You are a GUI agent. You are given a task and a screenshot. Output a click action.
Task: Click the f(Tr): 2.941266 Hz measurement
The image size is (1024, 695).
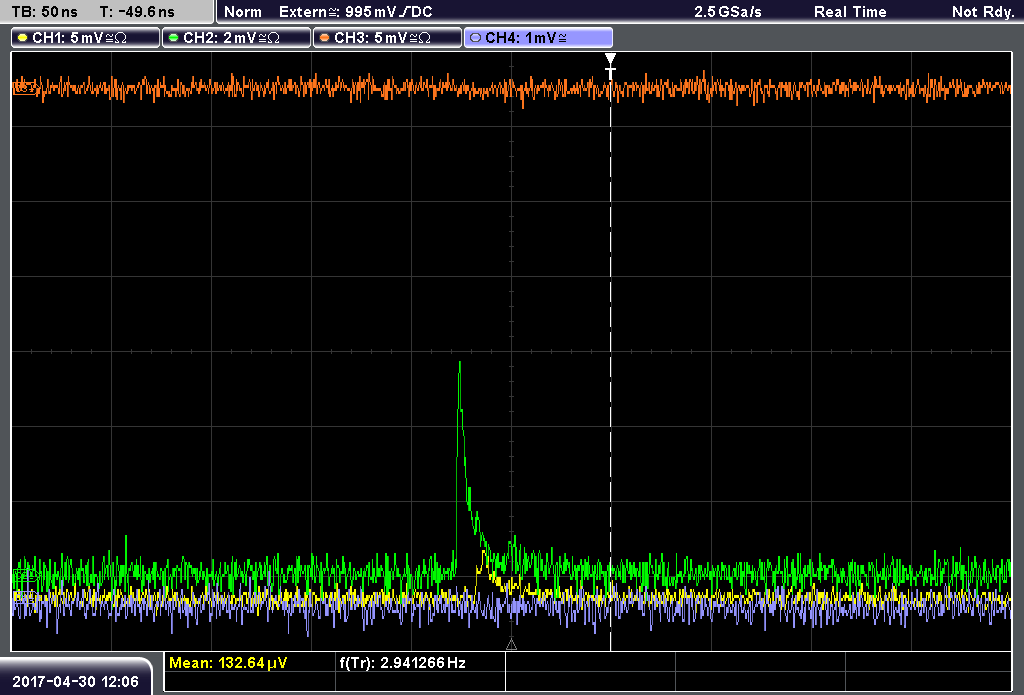click(402, 663)
